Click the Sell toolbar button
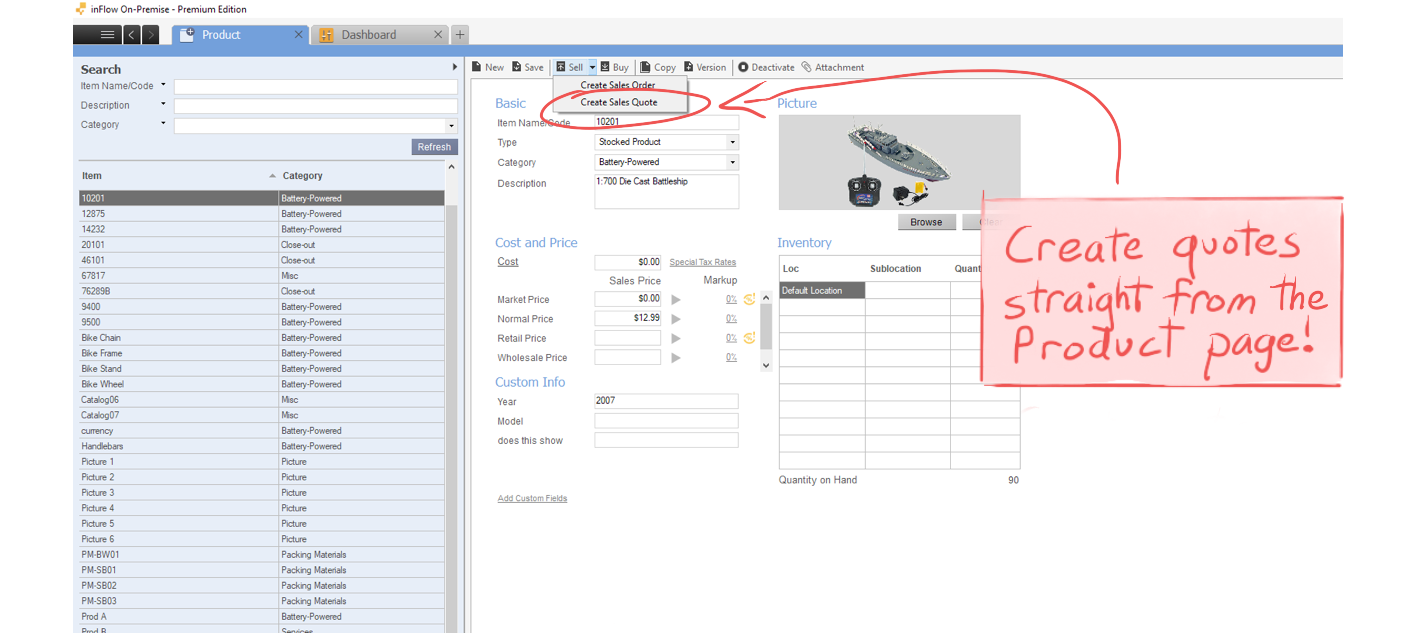This screenshot has height=633, width=1415. (570, 68)
